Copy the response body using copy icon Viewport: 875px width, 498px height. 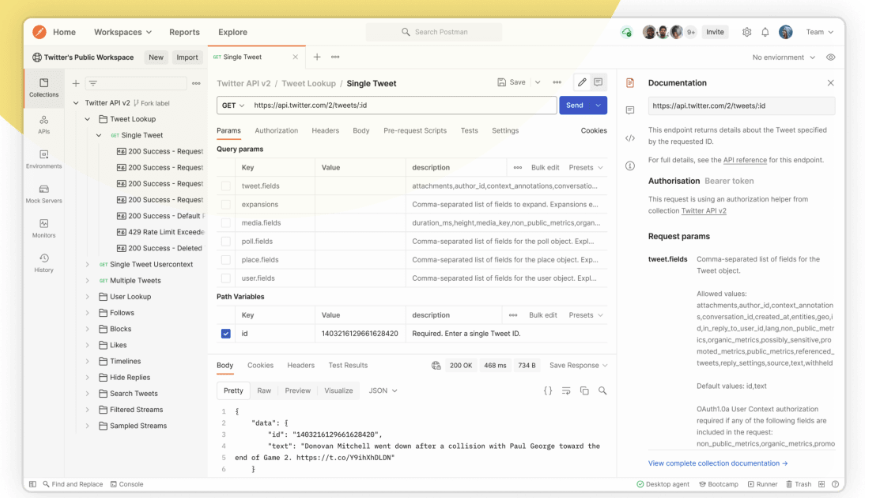tap(584, 390)
